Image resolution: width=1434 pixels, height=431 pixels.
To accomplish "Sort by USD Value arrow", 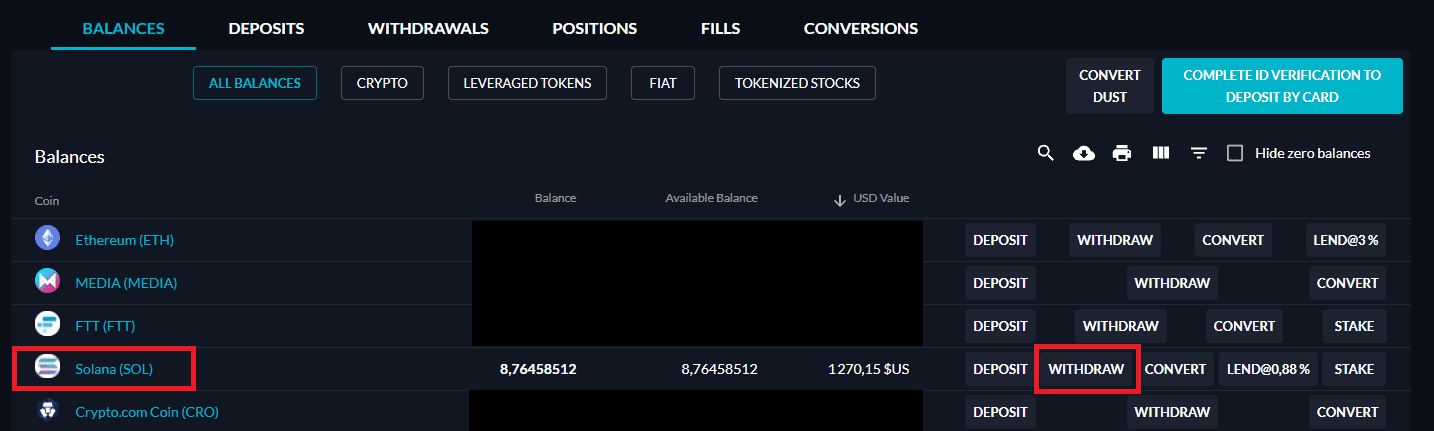I will pos(840,199).
